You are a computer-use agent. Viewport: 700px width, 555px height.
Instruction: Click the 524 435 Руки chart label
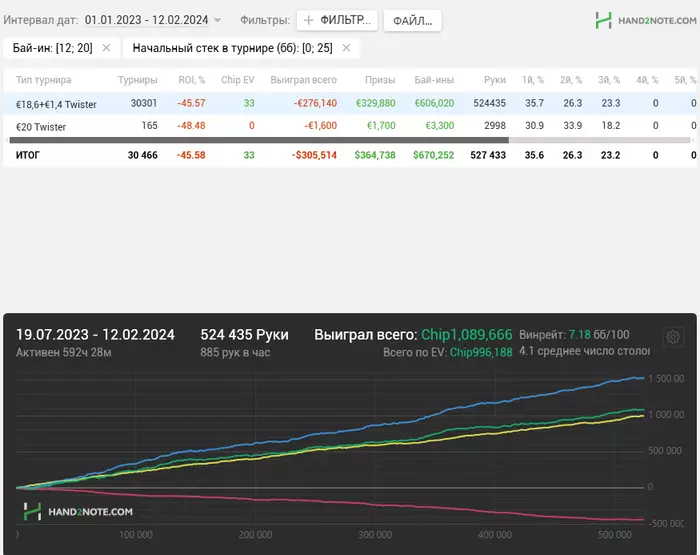(x=244, y=335)
